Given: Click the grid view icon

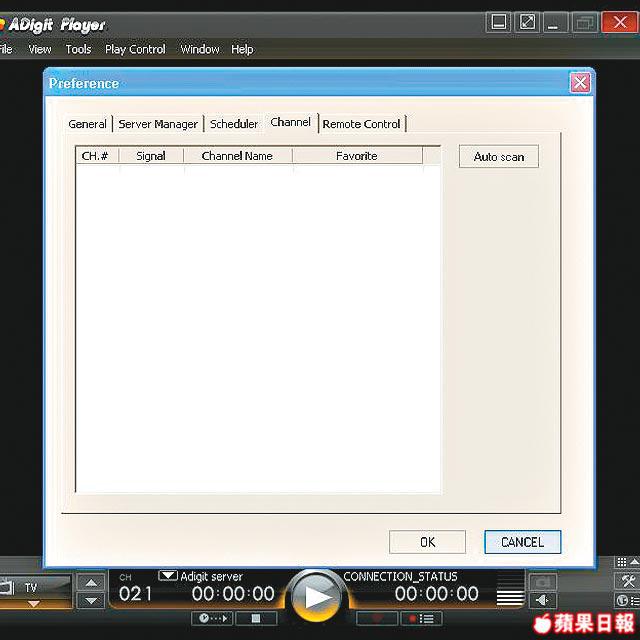Looking at the screenshot, I should 622,562.
